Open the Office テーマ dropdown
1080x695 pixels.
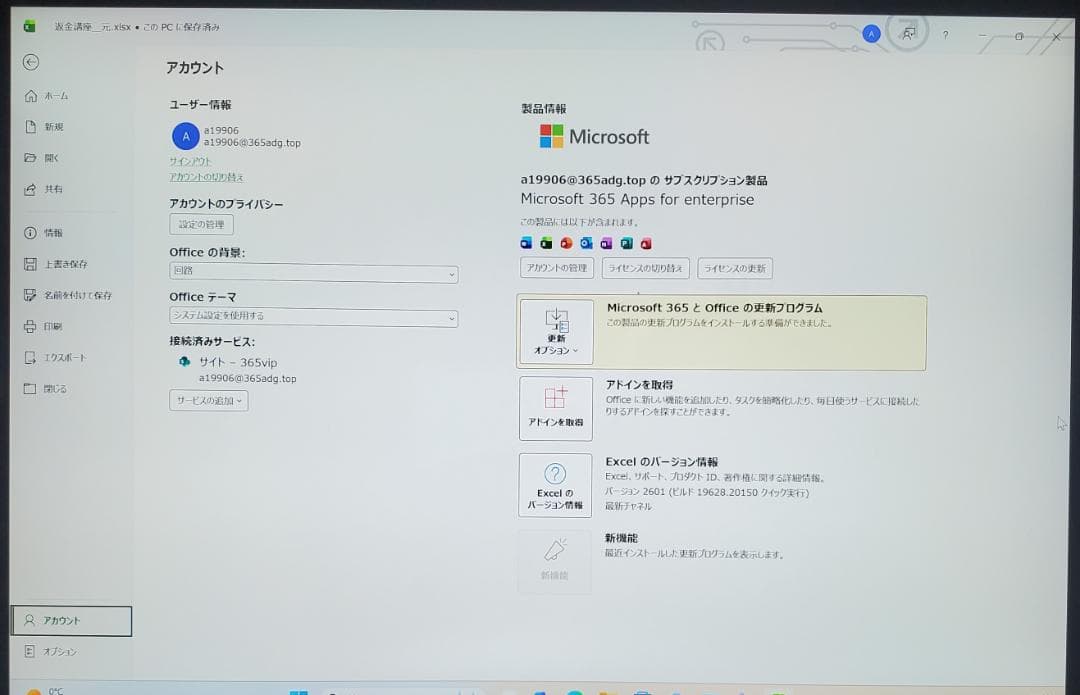[313, 316]
